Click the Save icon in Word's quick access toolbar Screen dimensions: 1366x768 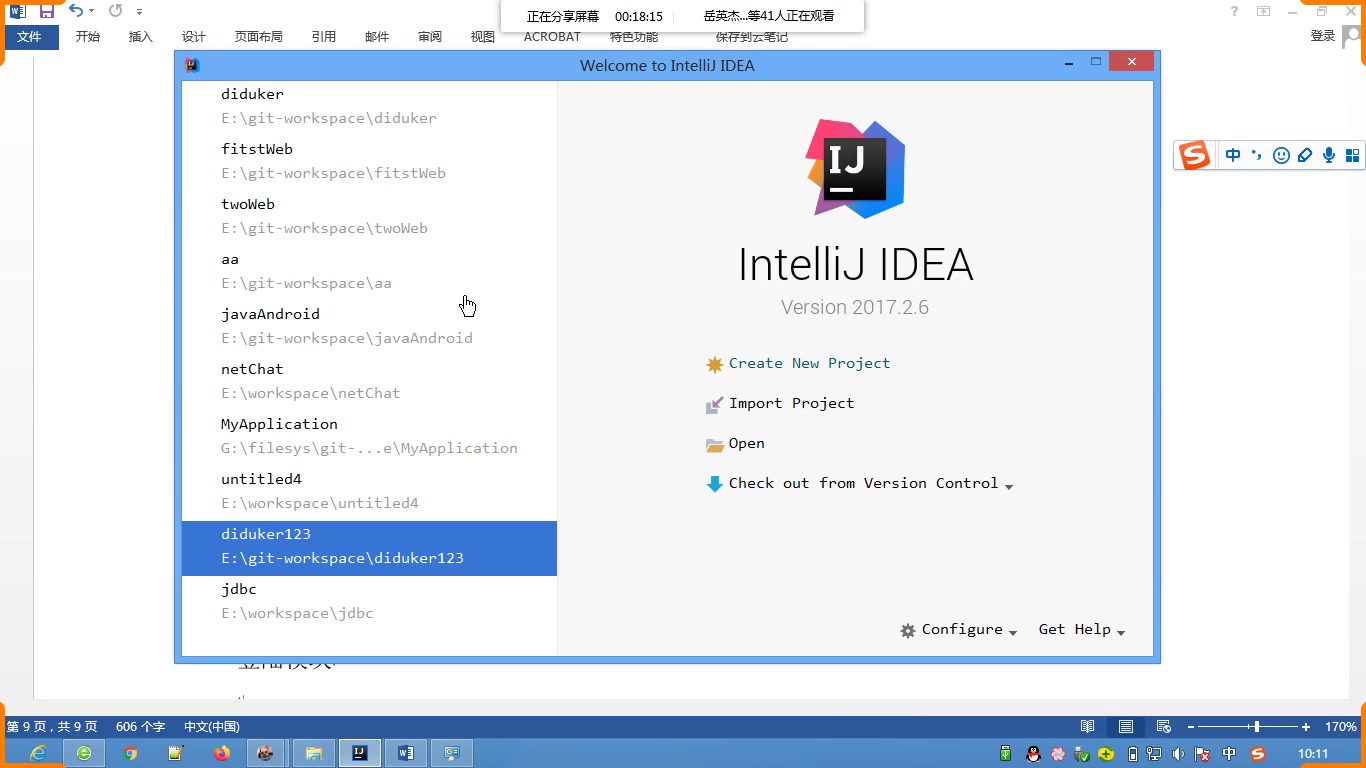(46, 11)
